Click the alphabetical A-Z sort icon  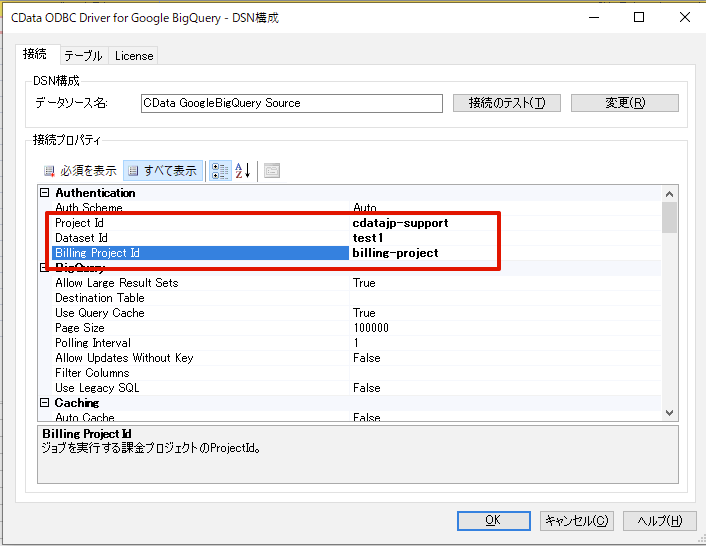click(243, 171)
